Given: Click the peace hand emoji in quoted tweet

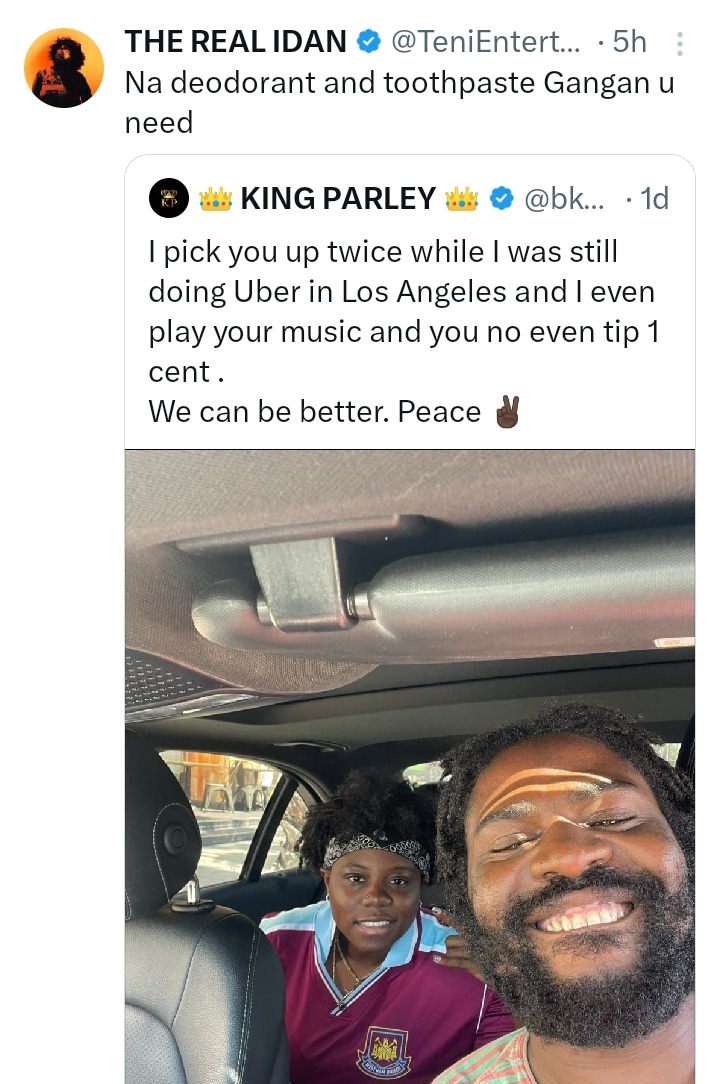Looking at the screenshot, I should [x=507, y=412].
